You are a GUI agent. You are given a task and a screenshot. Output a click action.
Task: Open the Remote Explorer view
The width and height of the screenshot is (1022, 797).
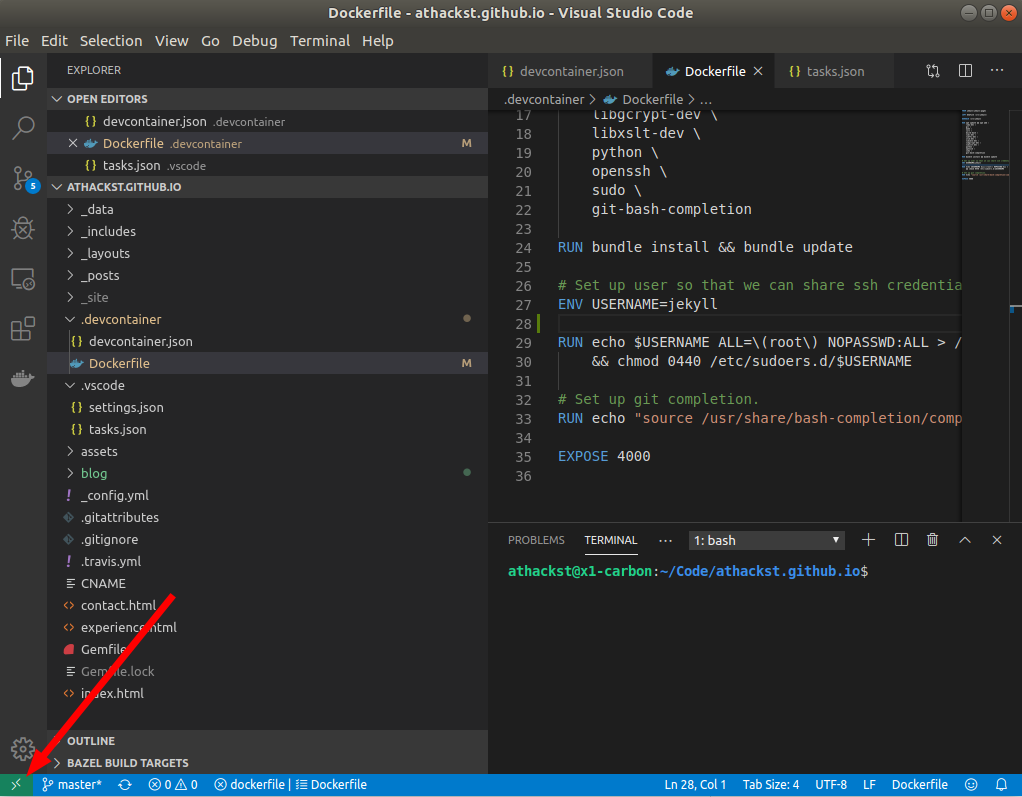[x=23, y=279]
